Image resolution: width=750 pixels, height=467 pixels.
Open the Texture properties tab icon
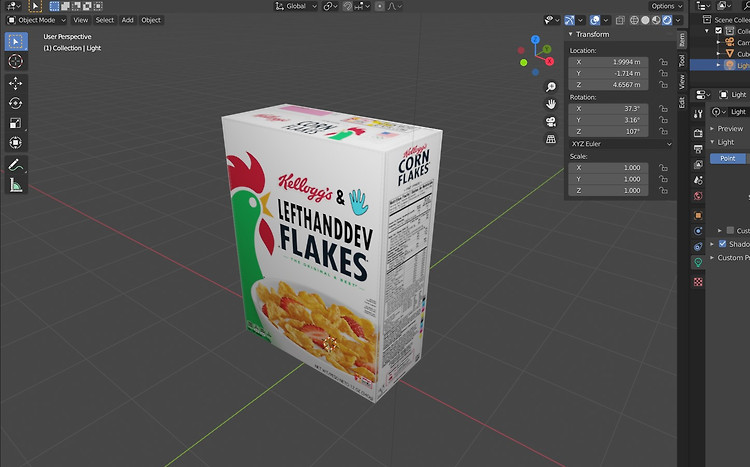click(x=698, y=282)
